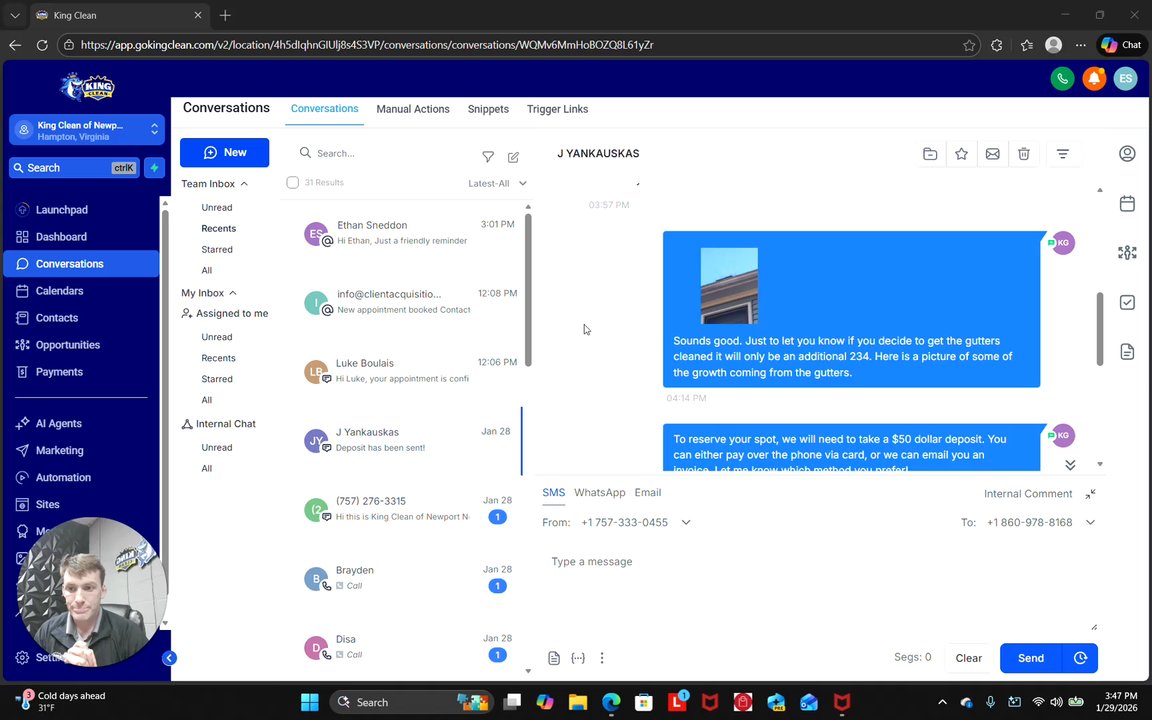Collapse the message composer with arrows icon
This screenshot has width=1152, height=720.
click(1090, 494)
